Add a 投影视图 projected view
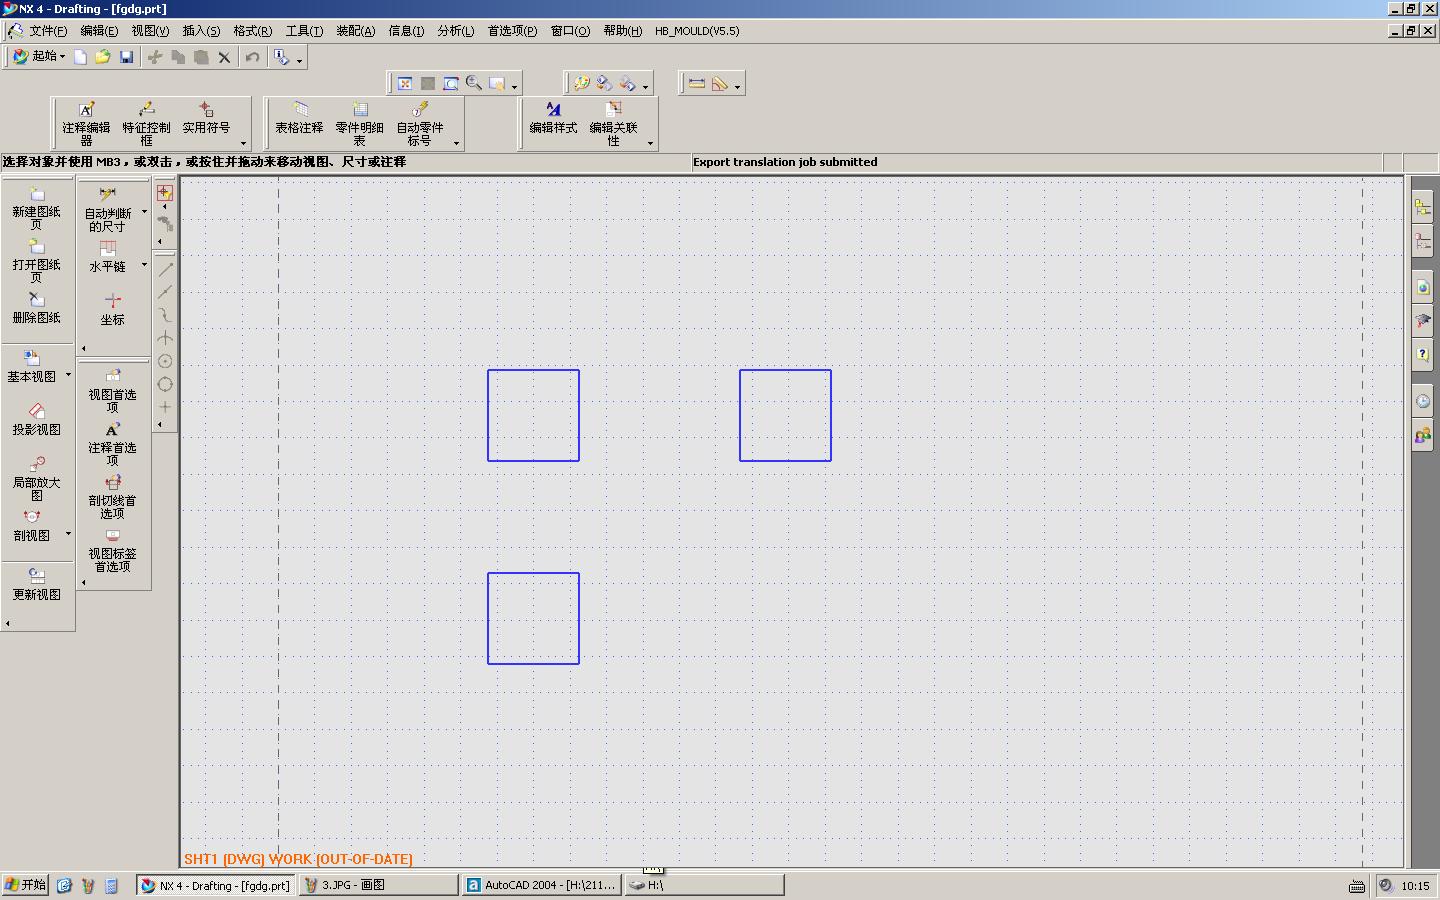The height and width of the screenshot is (900, 1440). tap(36, 420)
